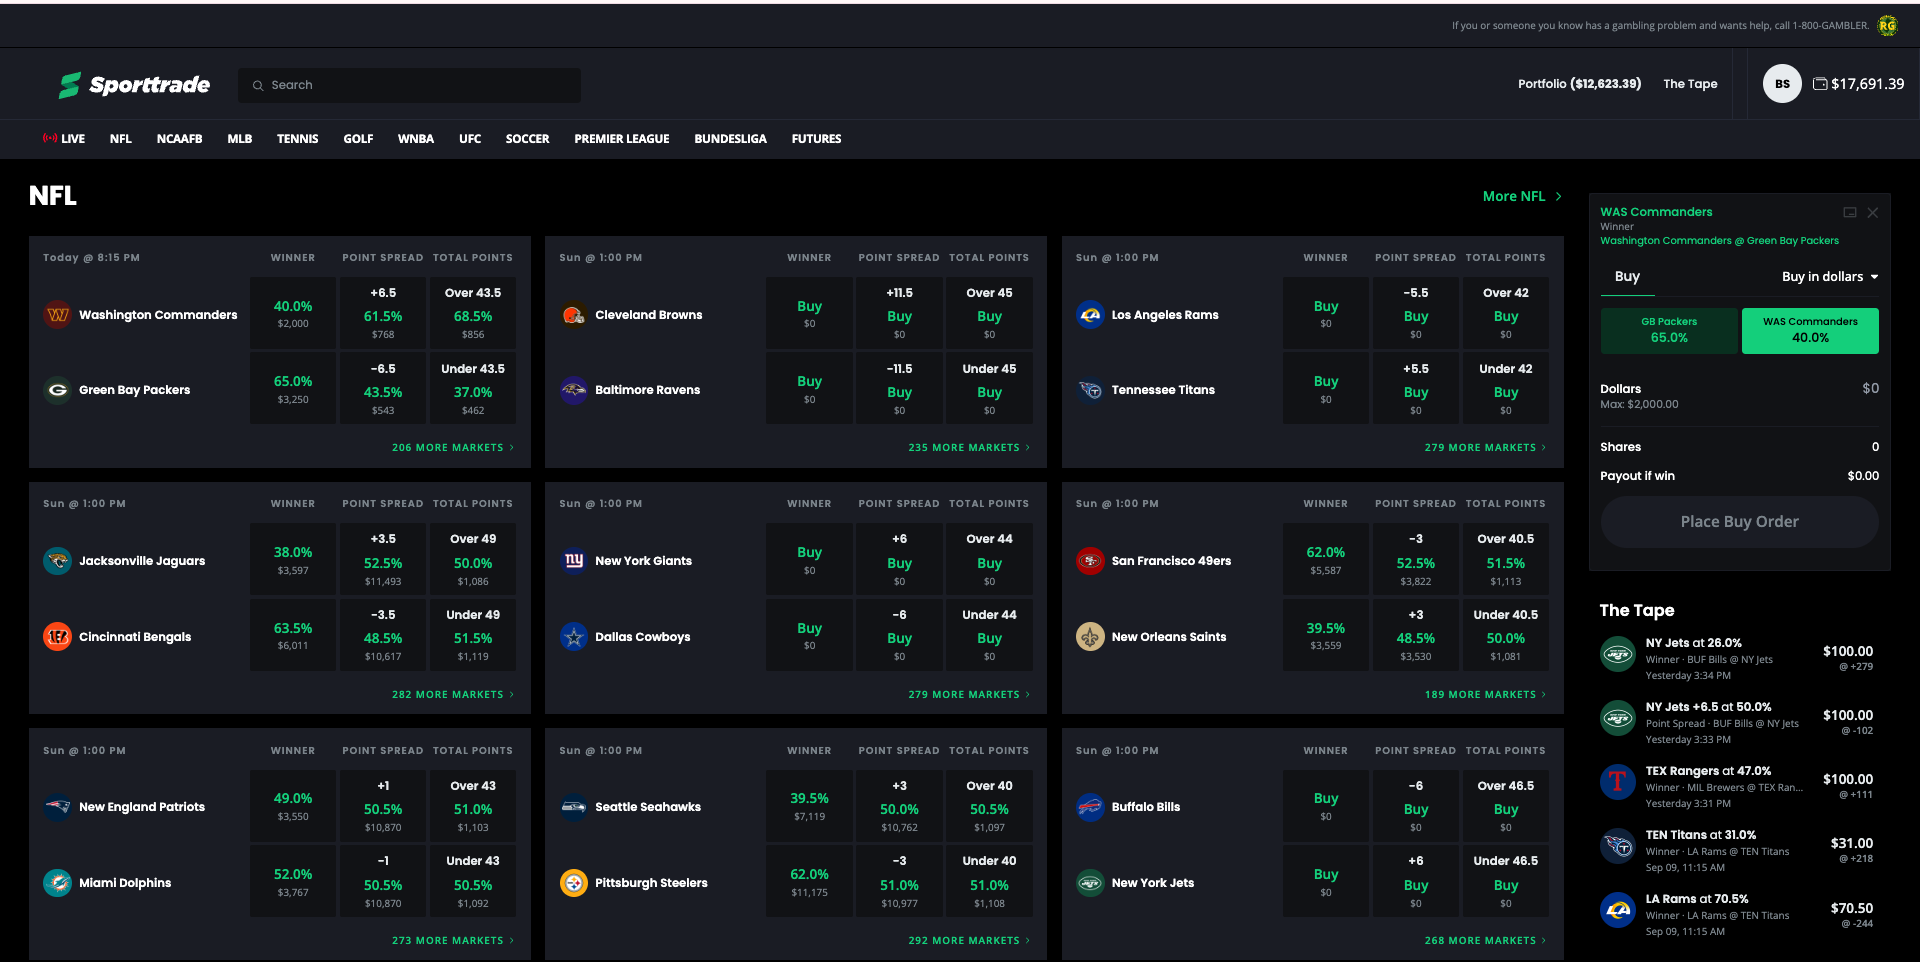
Task: Select Over 43.5 total points at 68.5%
Action: point(473,313)
